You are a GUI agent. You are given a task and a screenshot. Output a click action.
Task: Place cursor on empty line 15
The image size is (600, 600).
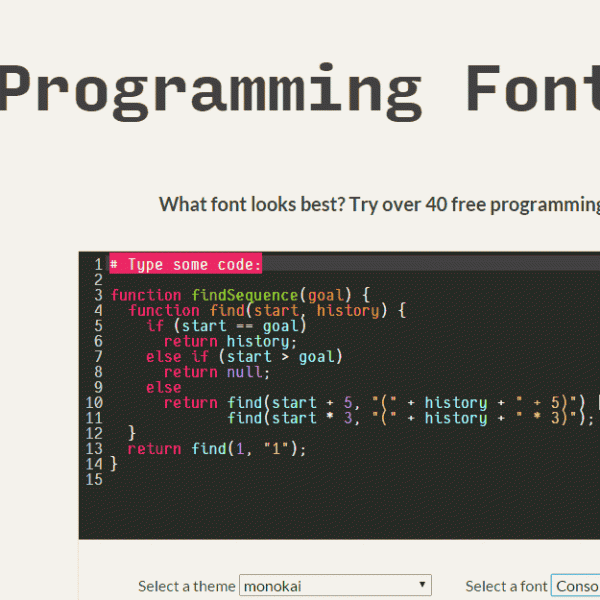coord(300,480)
